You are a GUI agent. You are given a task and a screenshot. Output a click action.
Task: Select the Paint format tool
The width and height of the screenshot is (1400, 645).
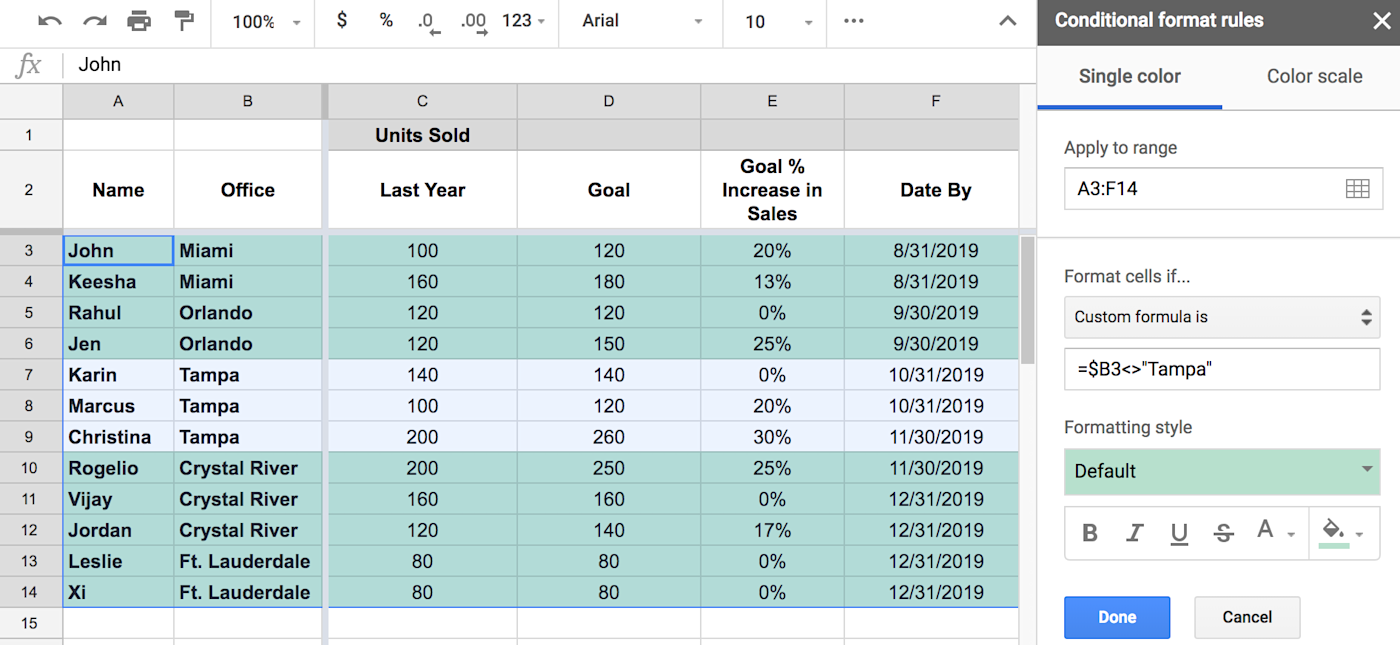click(184, 20)
